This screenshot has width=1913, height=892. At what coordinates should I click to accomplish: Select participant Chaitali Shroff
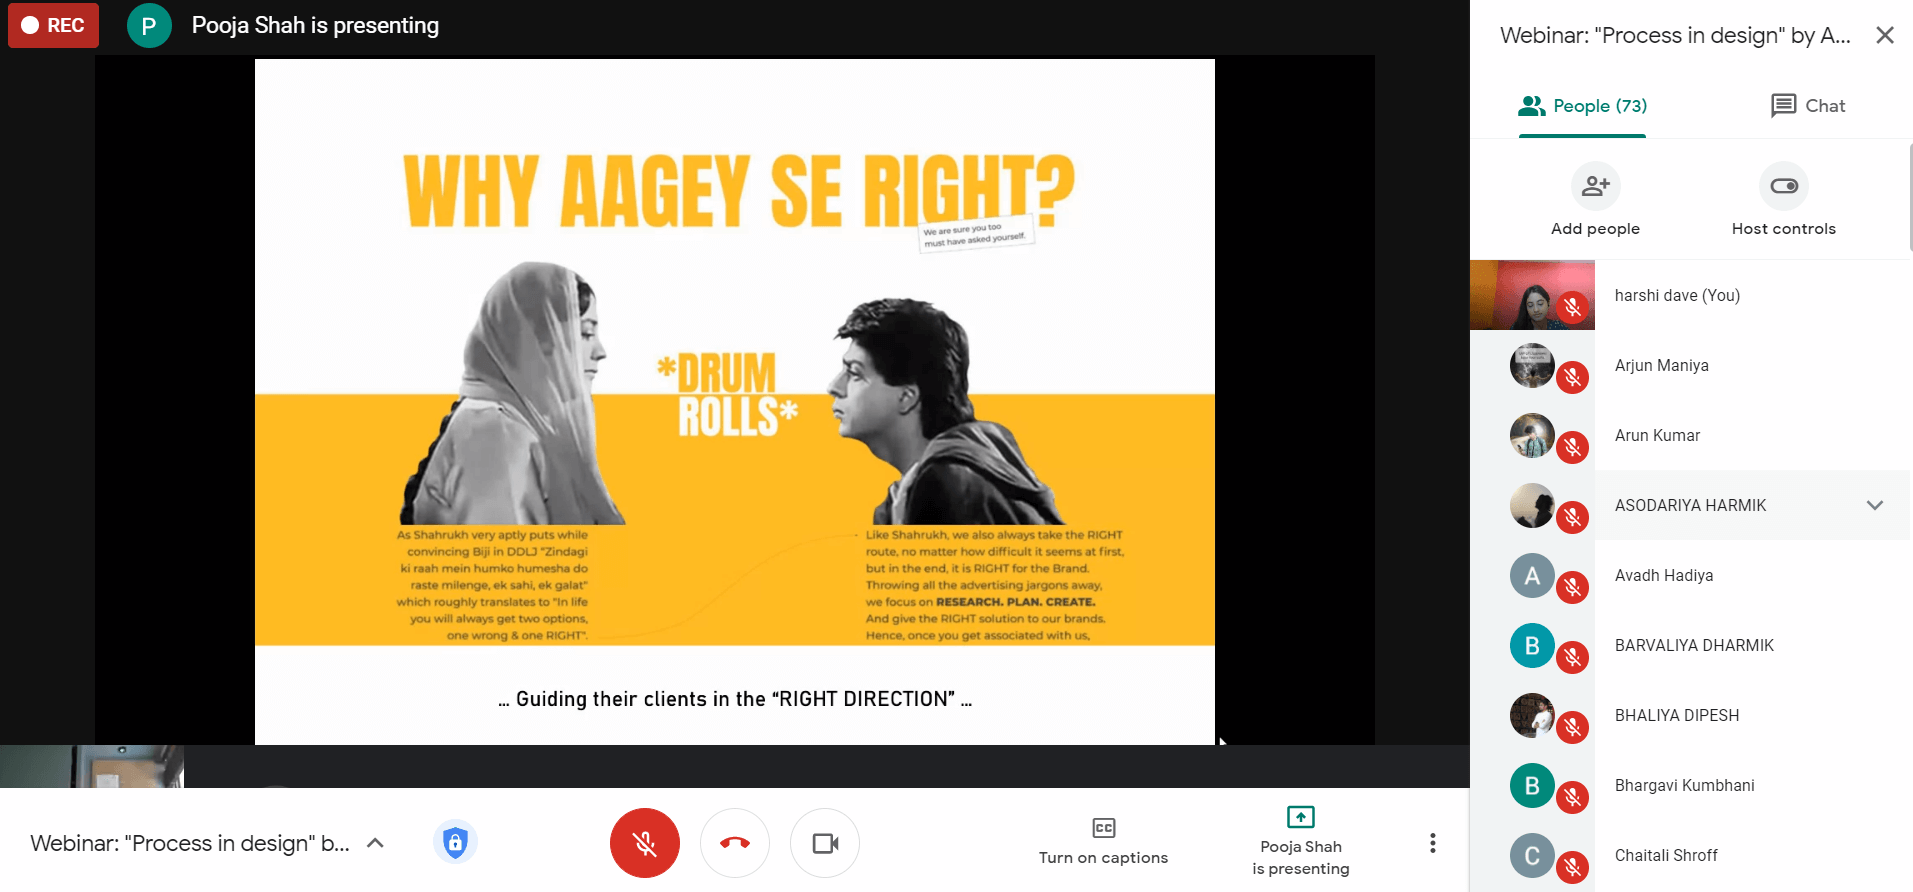(1665, 856)
